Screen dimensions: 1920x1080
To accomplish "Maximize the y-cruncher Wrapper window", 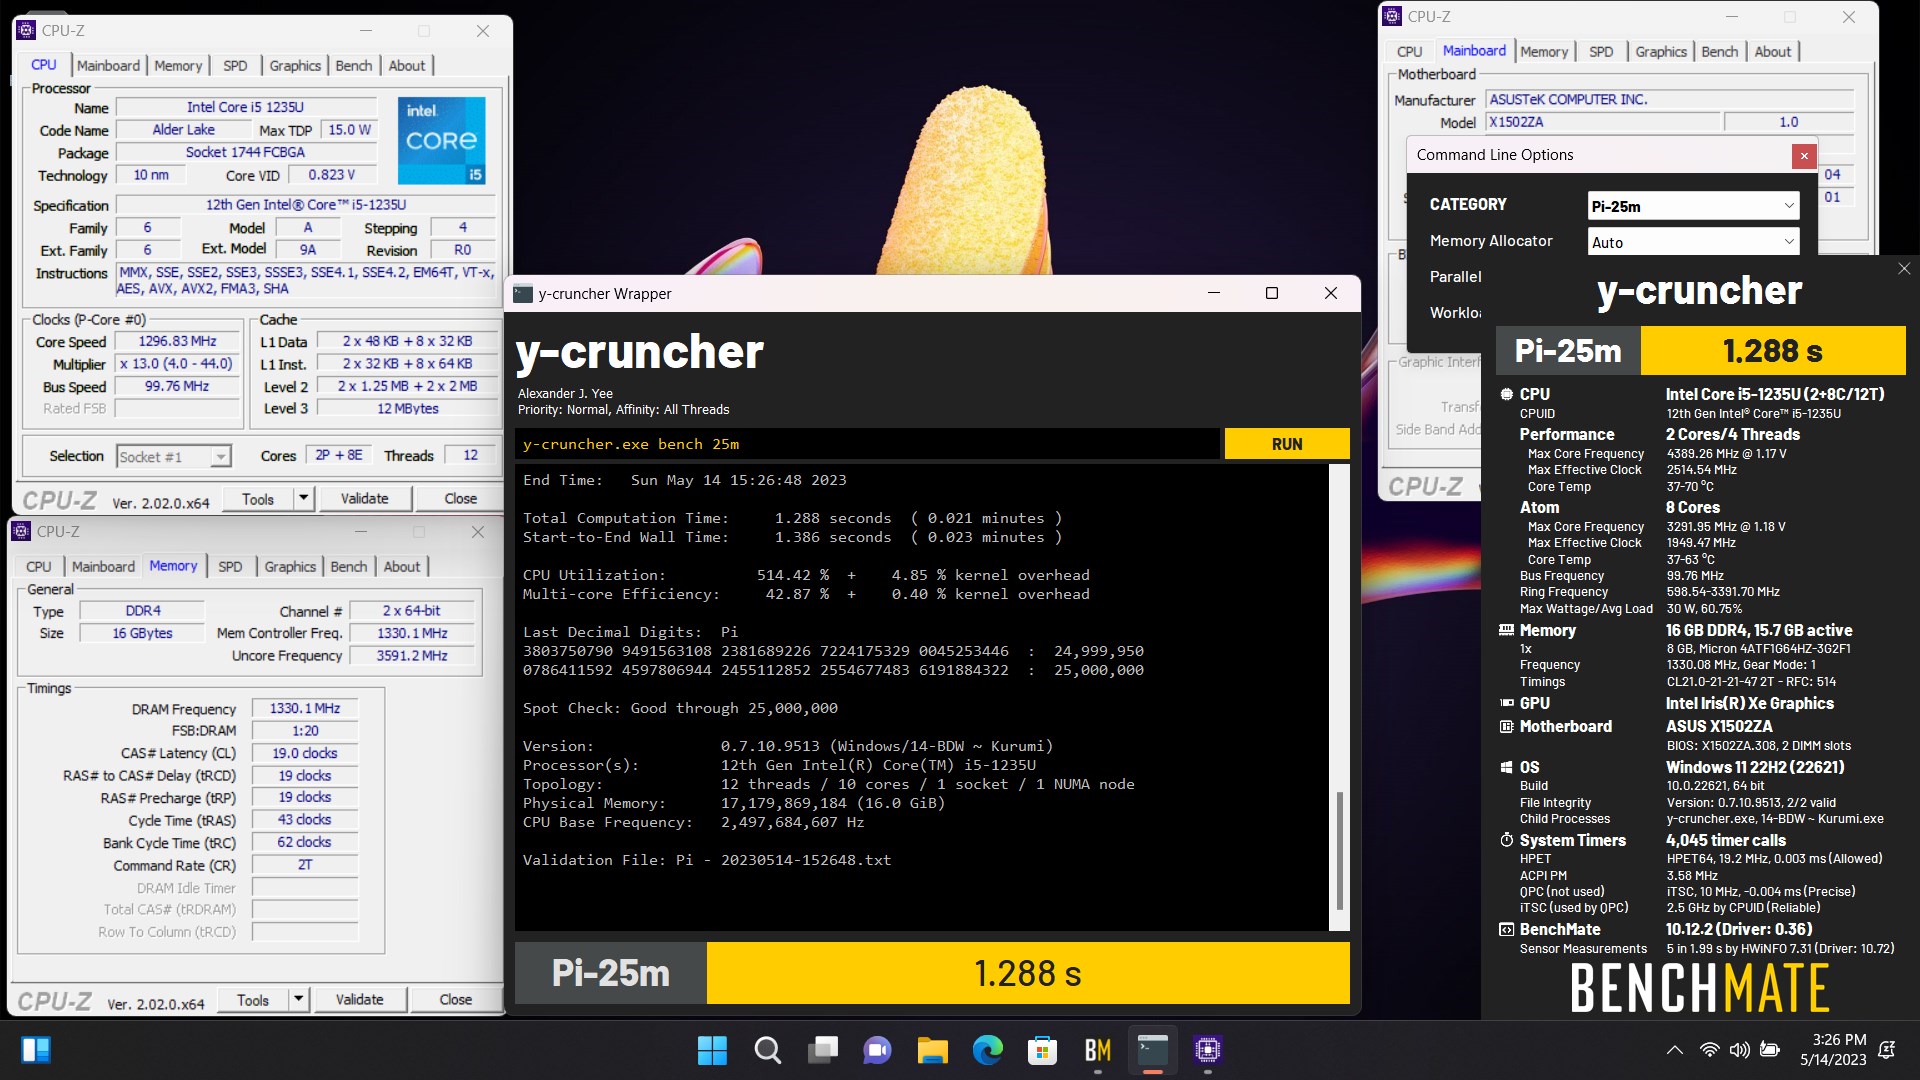I will (x=1272, y=293).
